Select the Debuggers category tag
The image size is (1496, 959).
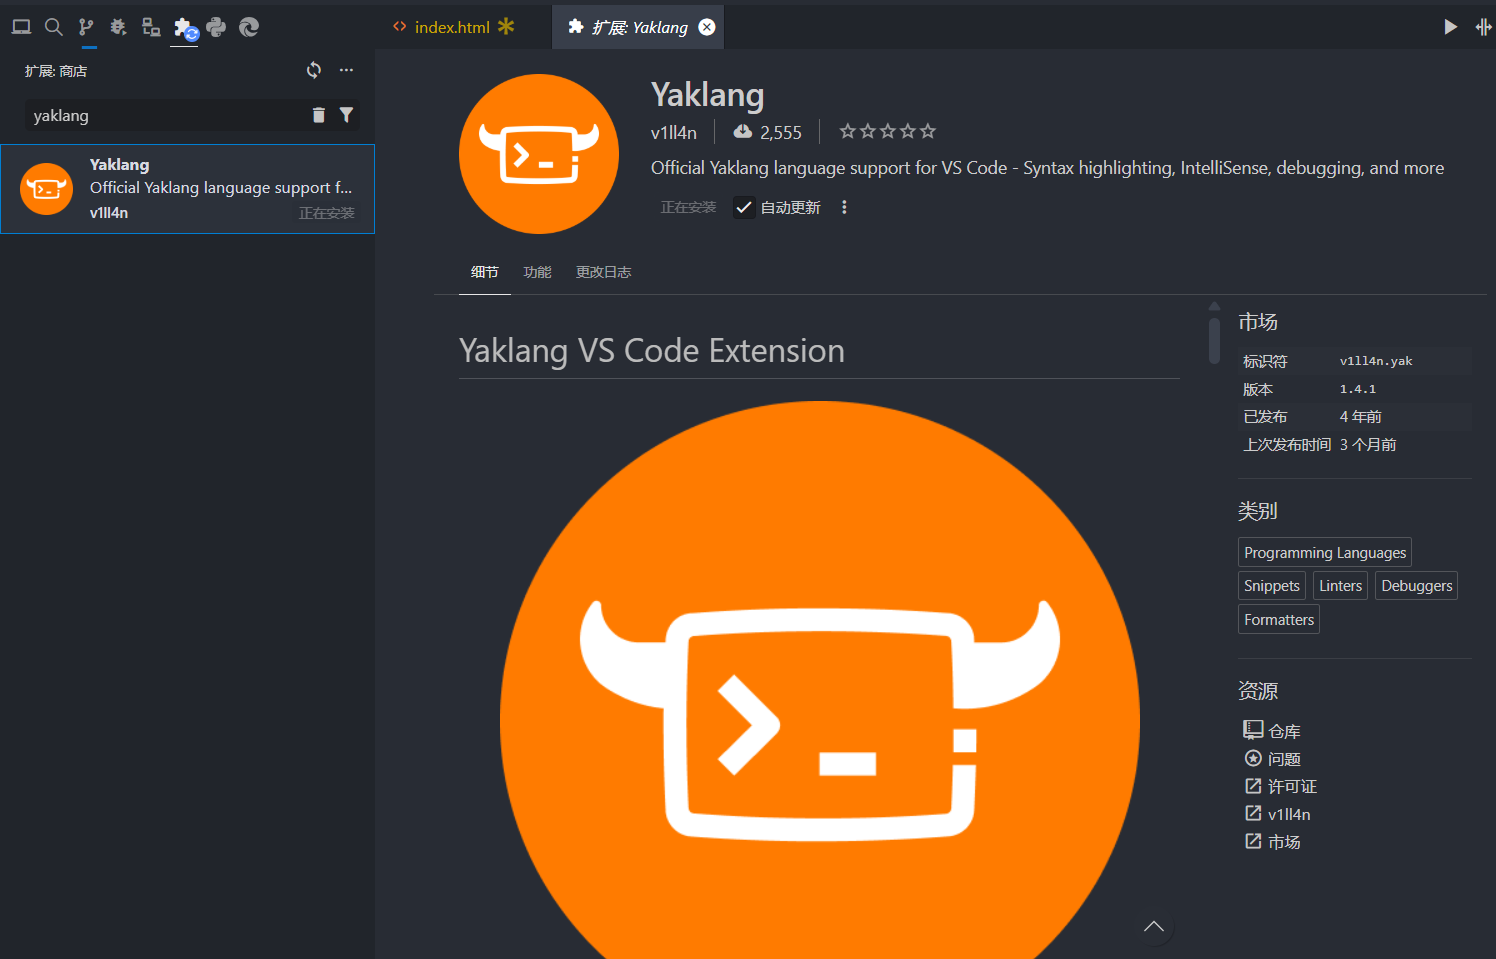point(1416,585)
